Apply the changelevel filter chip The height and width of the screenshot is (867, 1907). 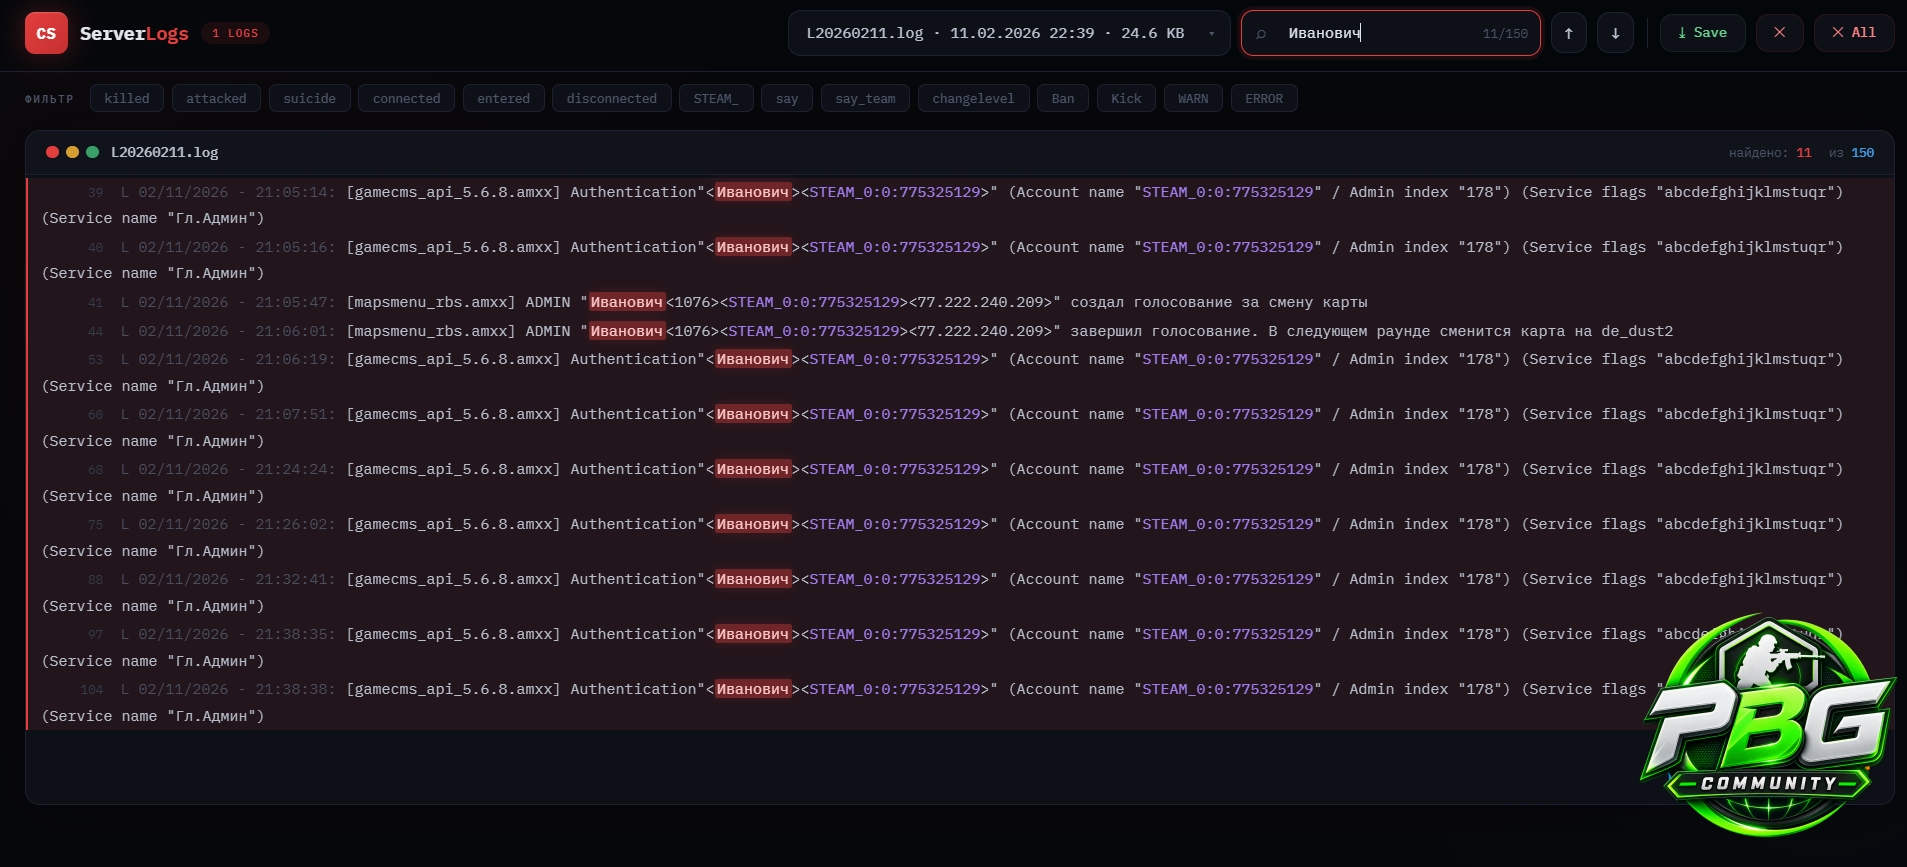[974, 98]
